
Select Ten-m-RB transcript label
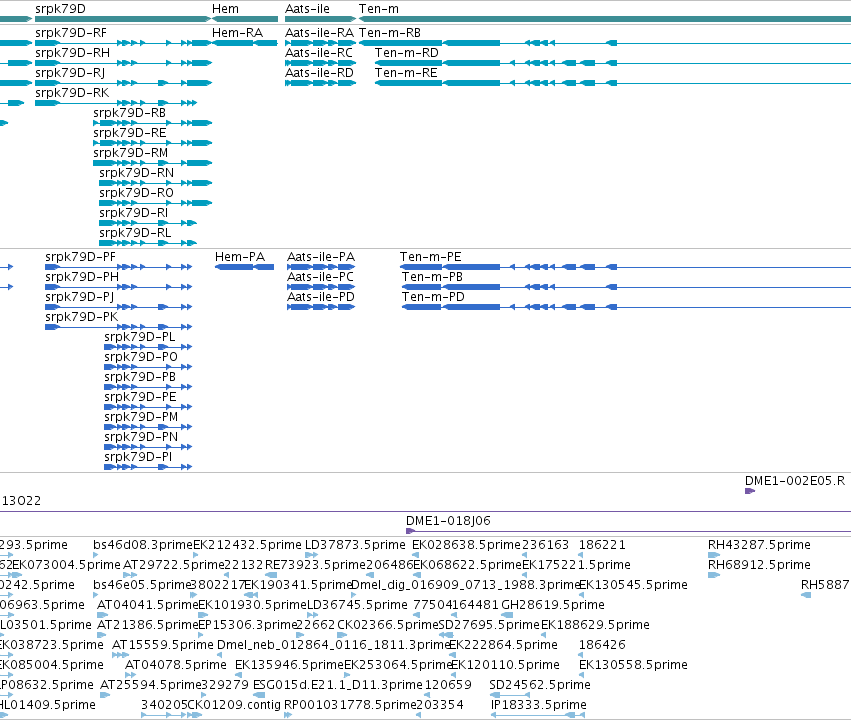390,33
